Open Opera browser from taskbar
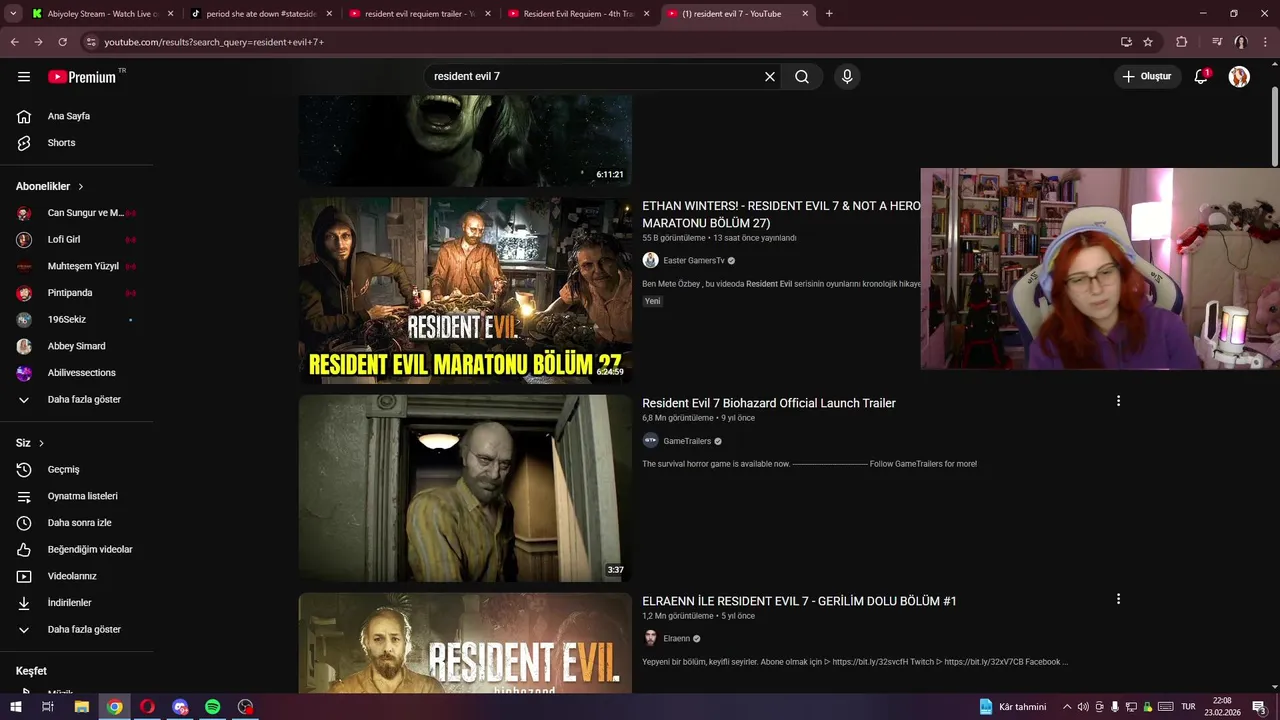The image size is (1280, 720). pos(147,707)
